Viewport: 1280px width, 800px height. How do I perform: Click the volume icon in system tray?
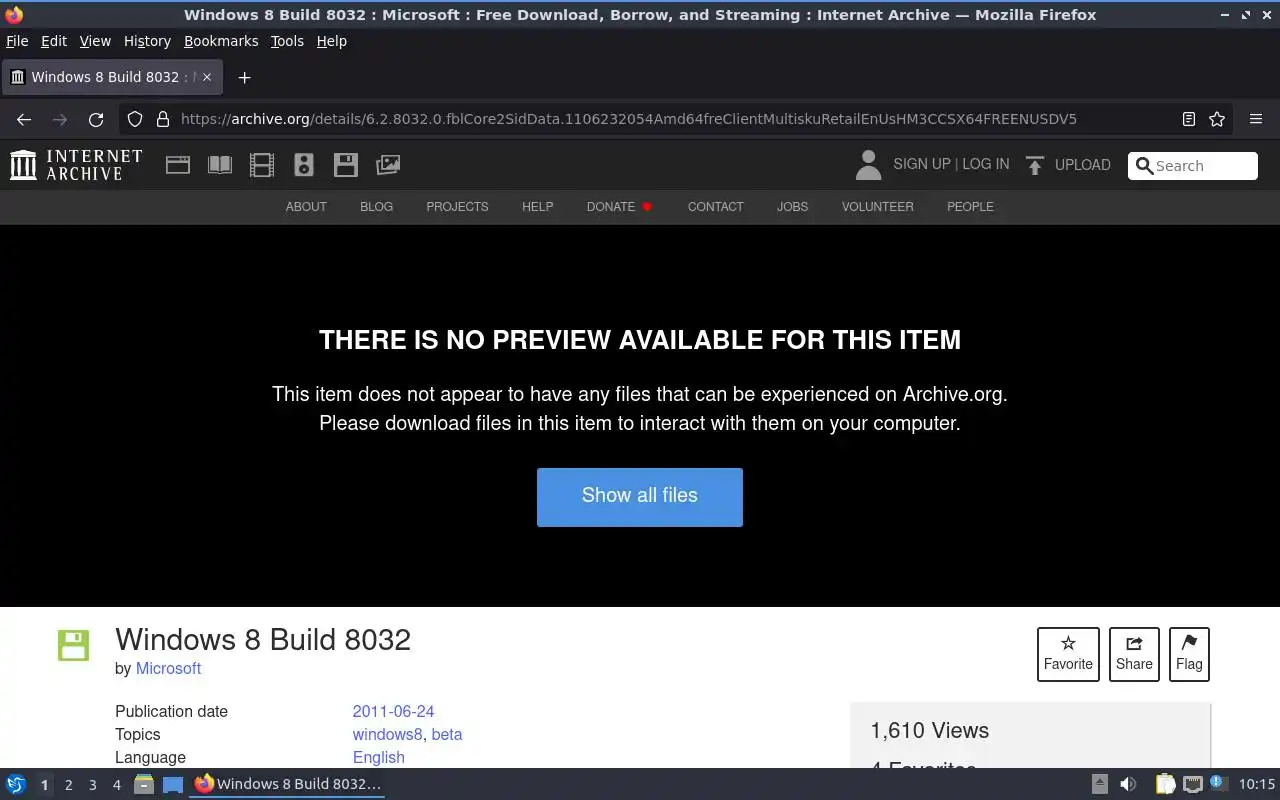pos(1128,784)
